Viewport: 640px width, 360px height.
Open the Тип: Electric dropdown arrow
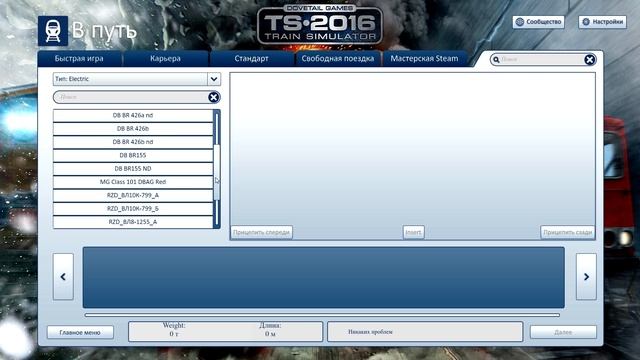point(214,79)
